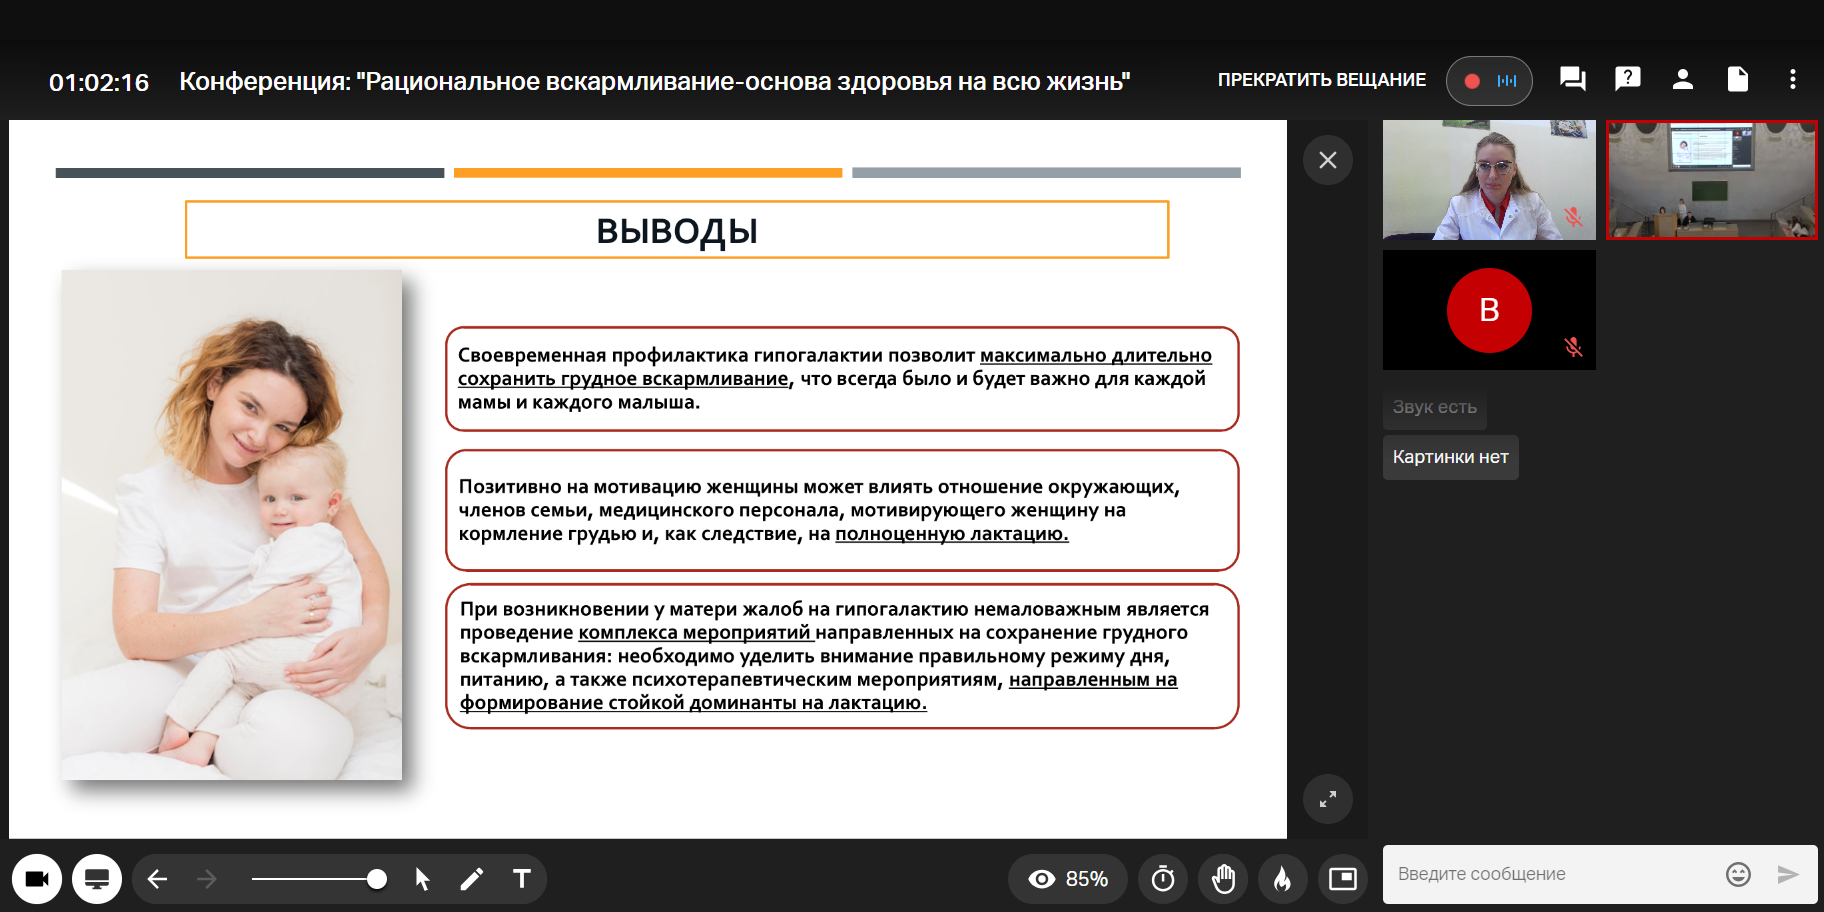Open the timer stopwatch tool
1824x912 pixels.
tap(1163, 879)
